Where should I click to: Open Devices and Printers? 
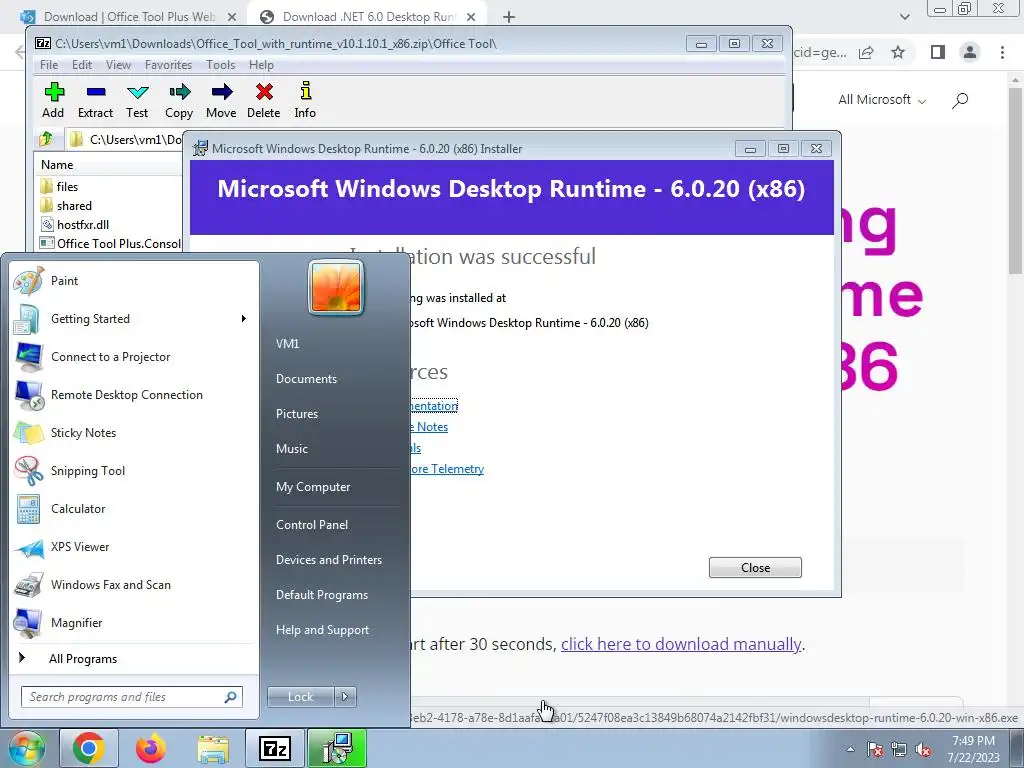328,560
